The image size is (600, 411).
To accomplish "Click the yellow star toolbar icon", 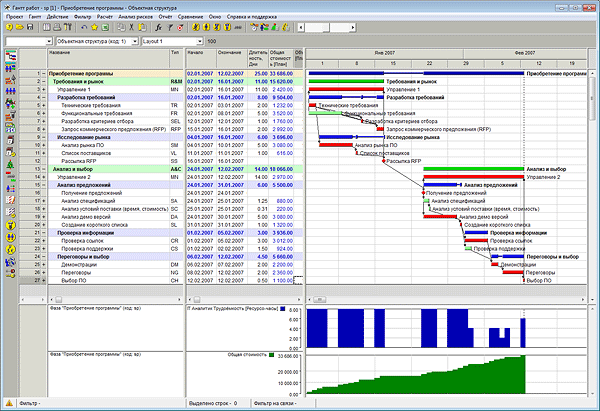I will click(x=95, y=27).
